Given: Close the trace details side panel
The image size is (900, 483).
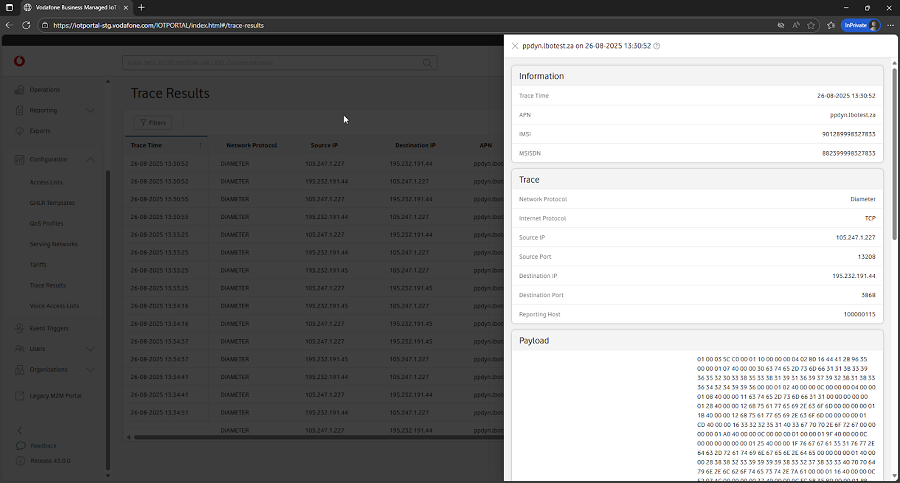Looking at the screenshot, I should (515, 46).
